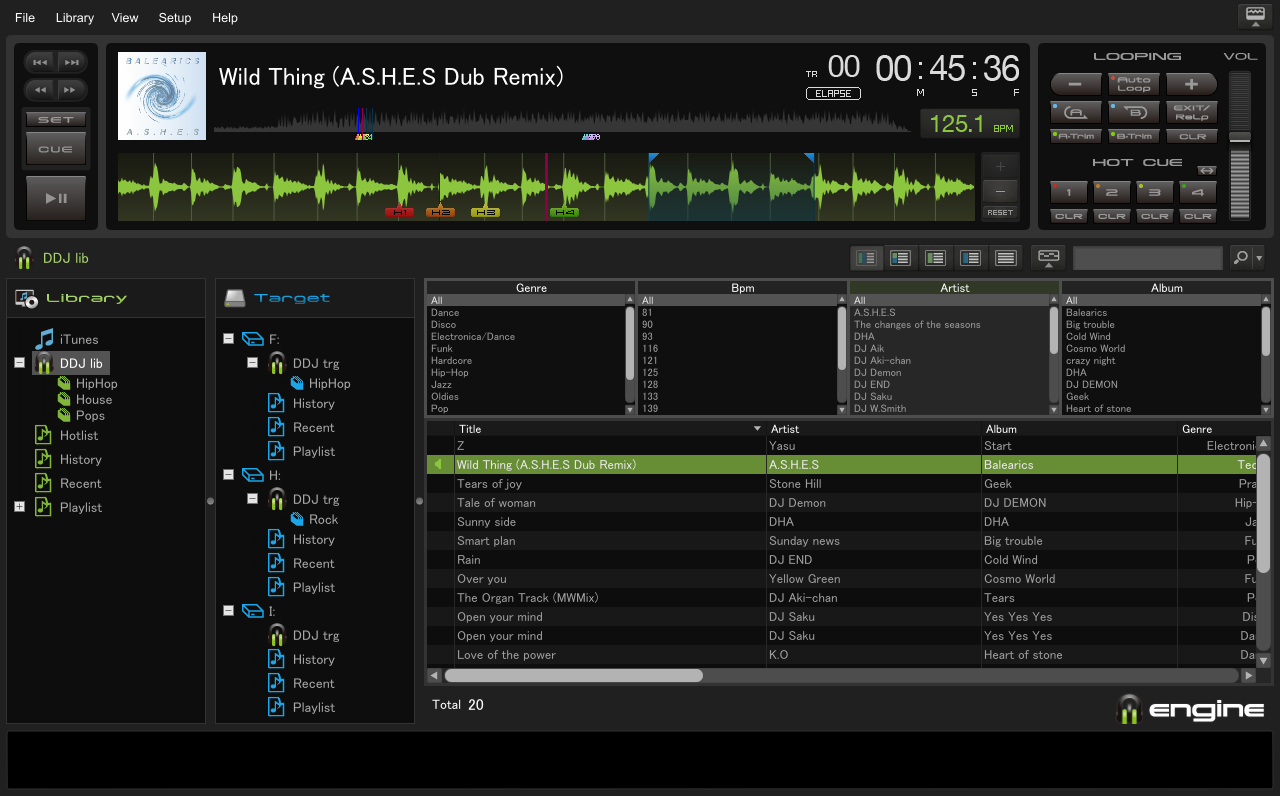Open the Help menu
The image size is (1280, 796).
(x=225, y=17)
